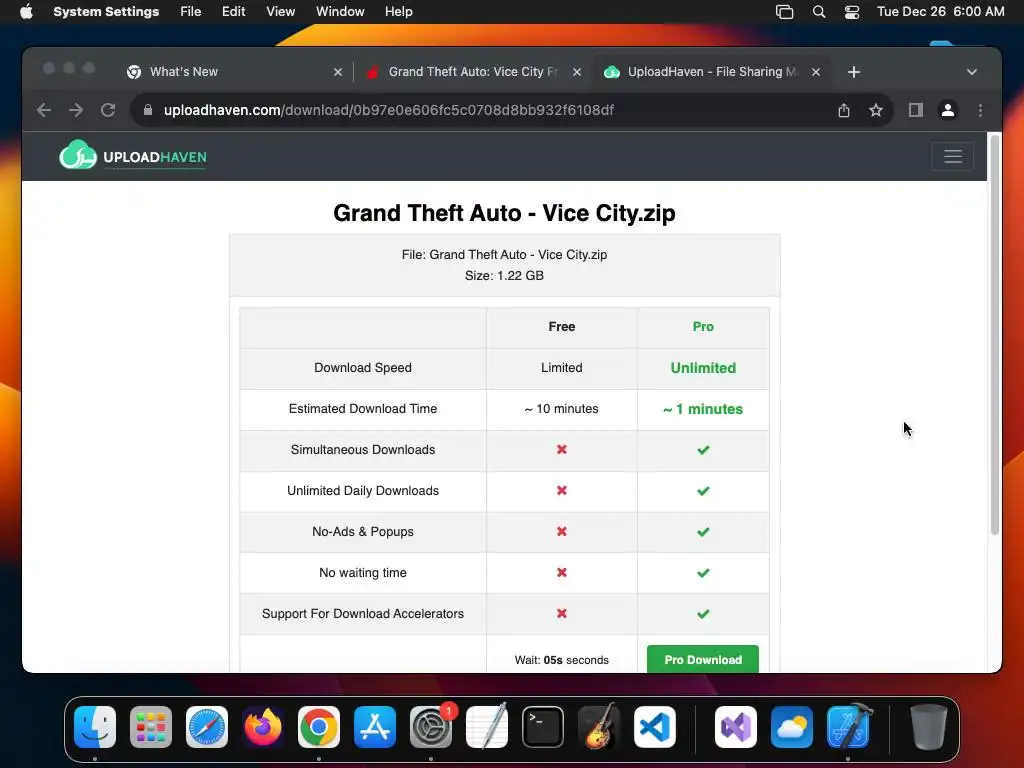The width and height of the screenshot is (1024, 768).
Task: Open Xcode from the Dock
Action: pyautogui.click(x=848, y=727)
